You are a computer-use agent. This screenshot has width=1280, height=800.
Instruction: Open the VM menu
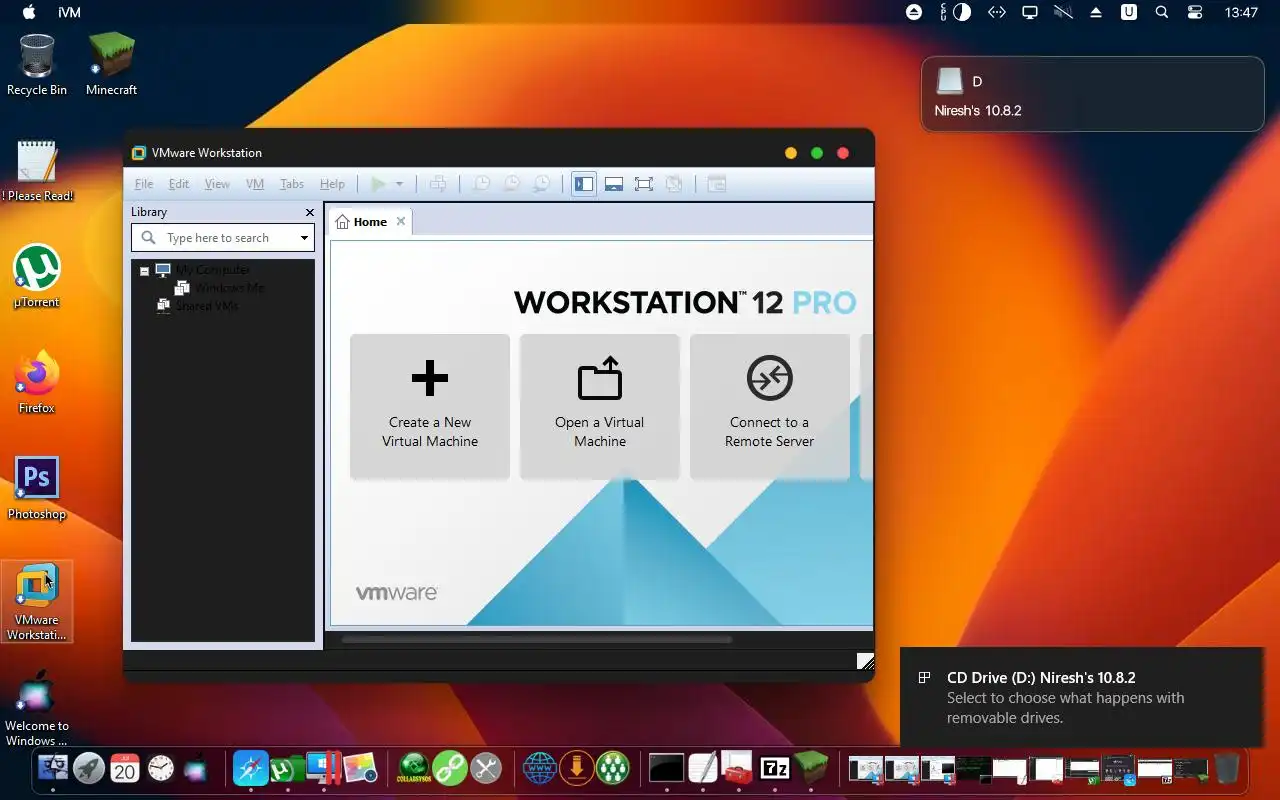click(255, 184)
